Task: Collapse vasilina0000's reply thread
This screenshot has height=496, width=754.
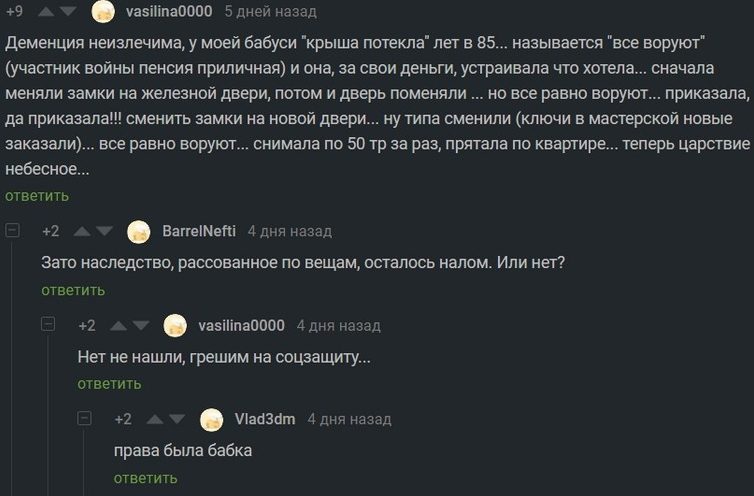Action: point(50,326)
